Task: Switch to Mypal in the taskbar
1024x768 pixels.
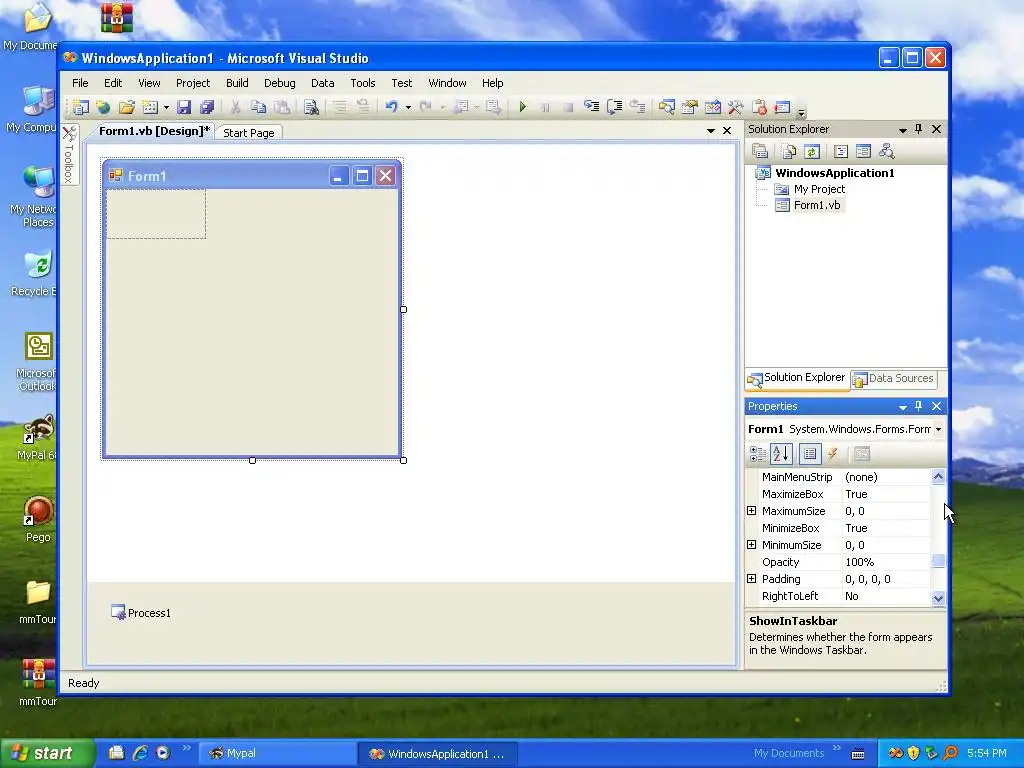Action: click(277, 753)
